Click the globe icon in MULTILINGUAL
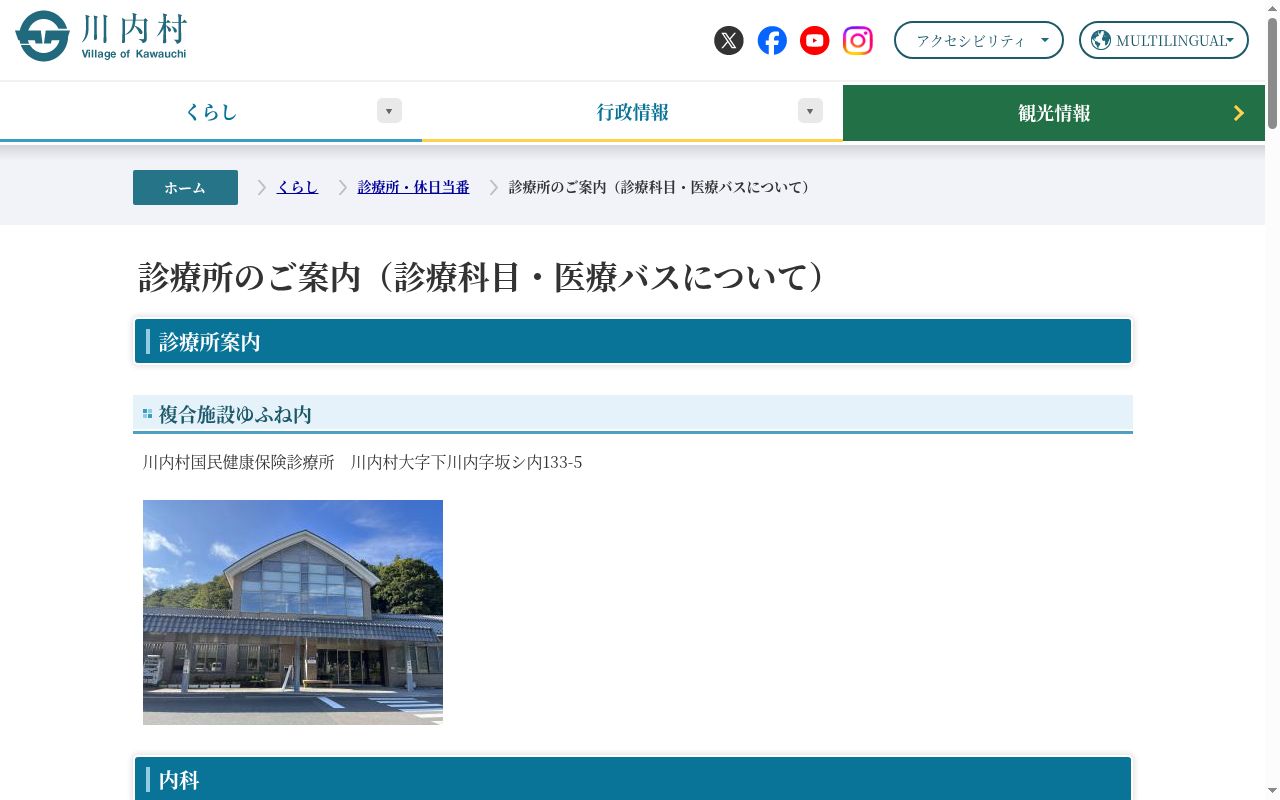 pos(1101,40)
